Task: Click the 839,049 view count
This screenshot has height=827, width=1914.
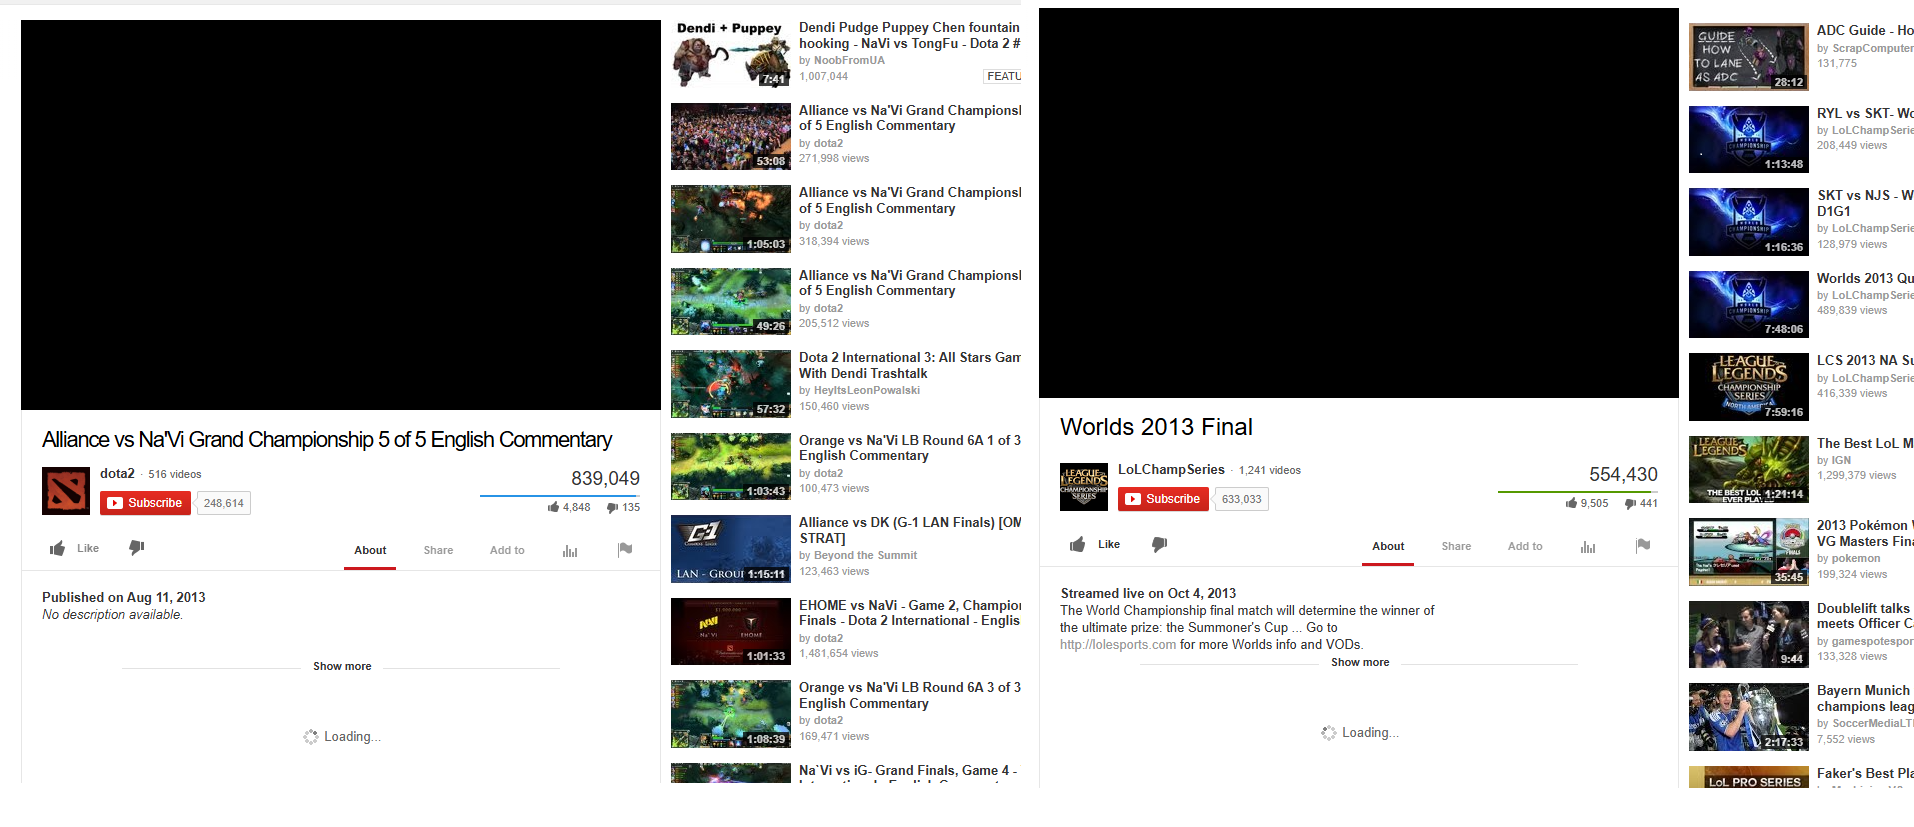Action: coord(605,478)
